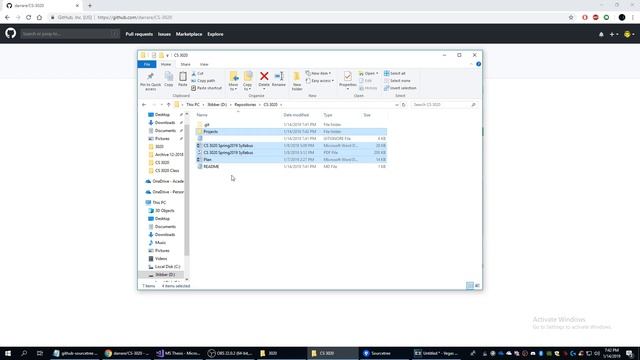Open Sourcetree from the taskbar
This screenshot has height=360, width=640.
point(380,353)
